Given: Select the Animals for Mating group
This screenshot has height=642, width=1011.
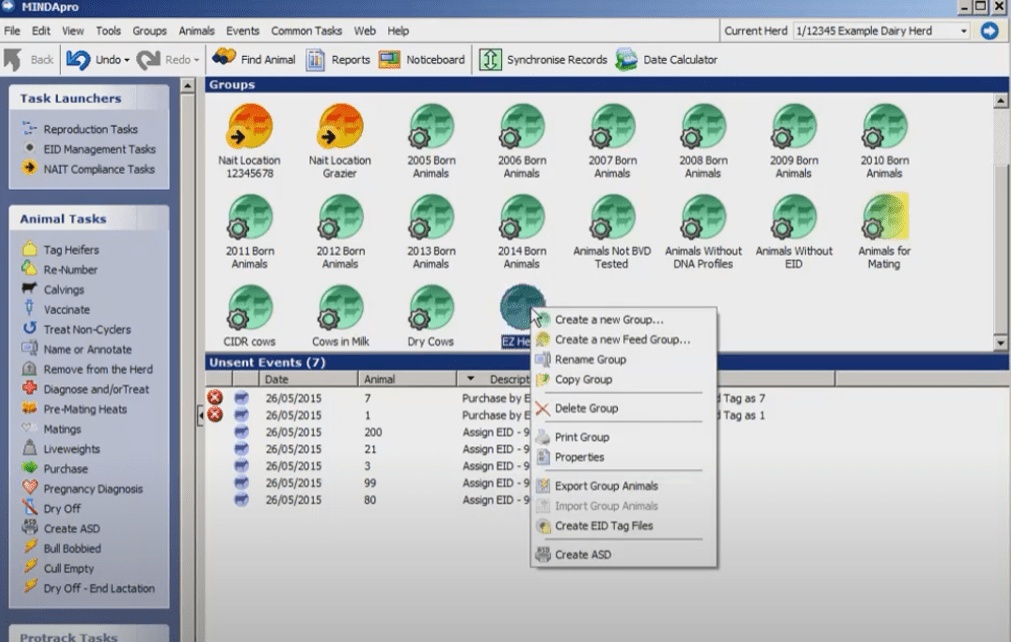Looking at the screenshot, I should (x=884, y=231).
